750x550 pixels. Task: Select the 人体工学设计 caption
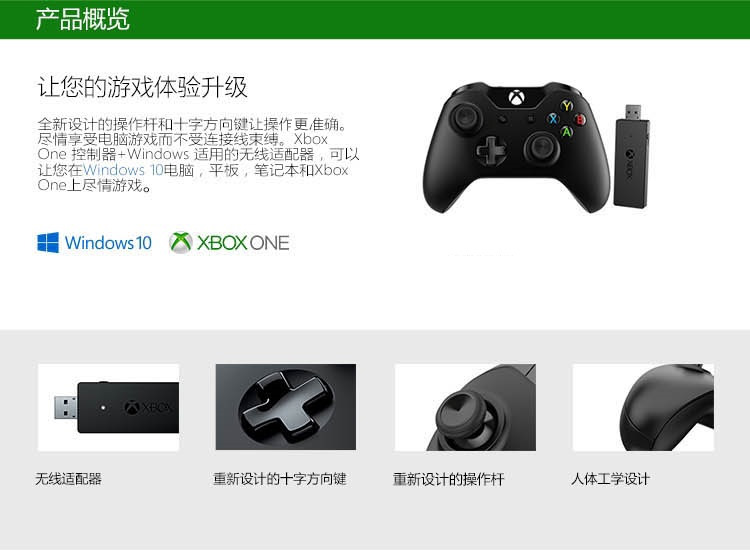pos(610,479)
